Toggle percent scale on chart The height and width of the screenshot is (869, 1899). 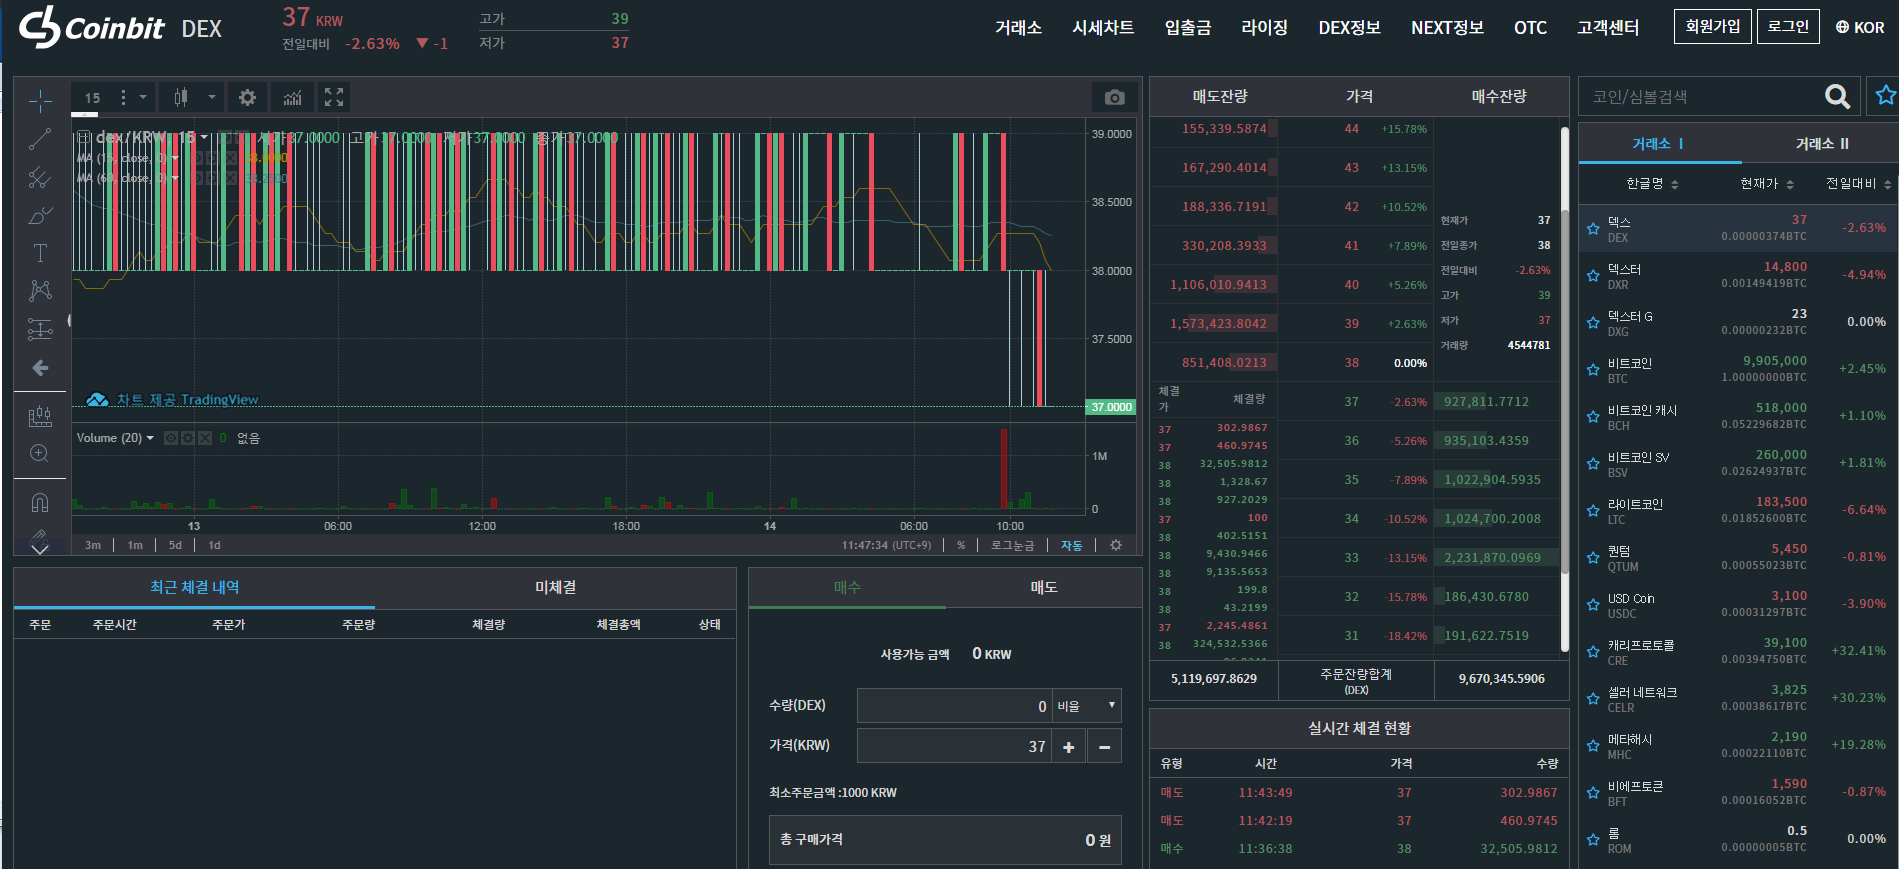[x=961, y=545]
